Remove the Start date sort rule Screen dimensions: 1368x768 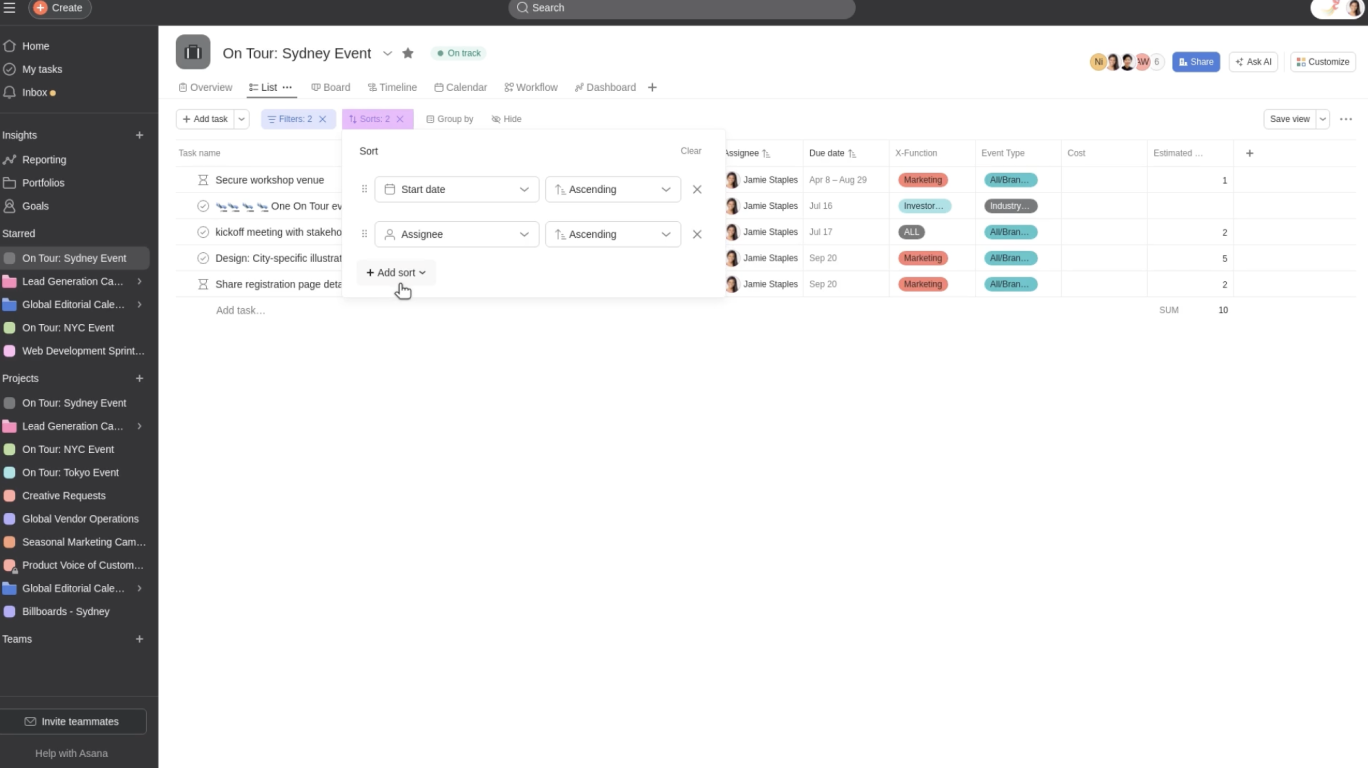[x=697, y=188]
